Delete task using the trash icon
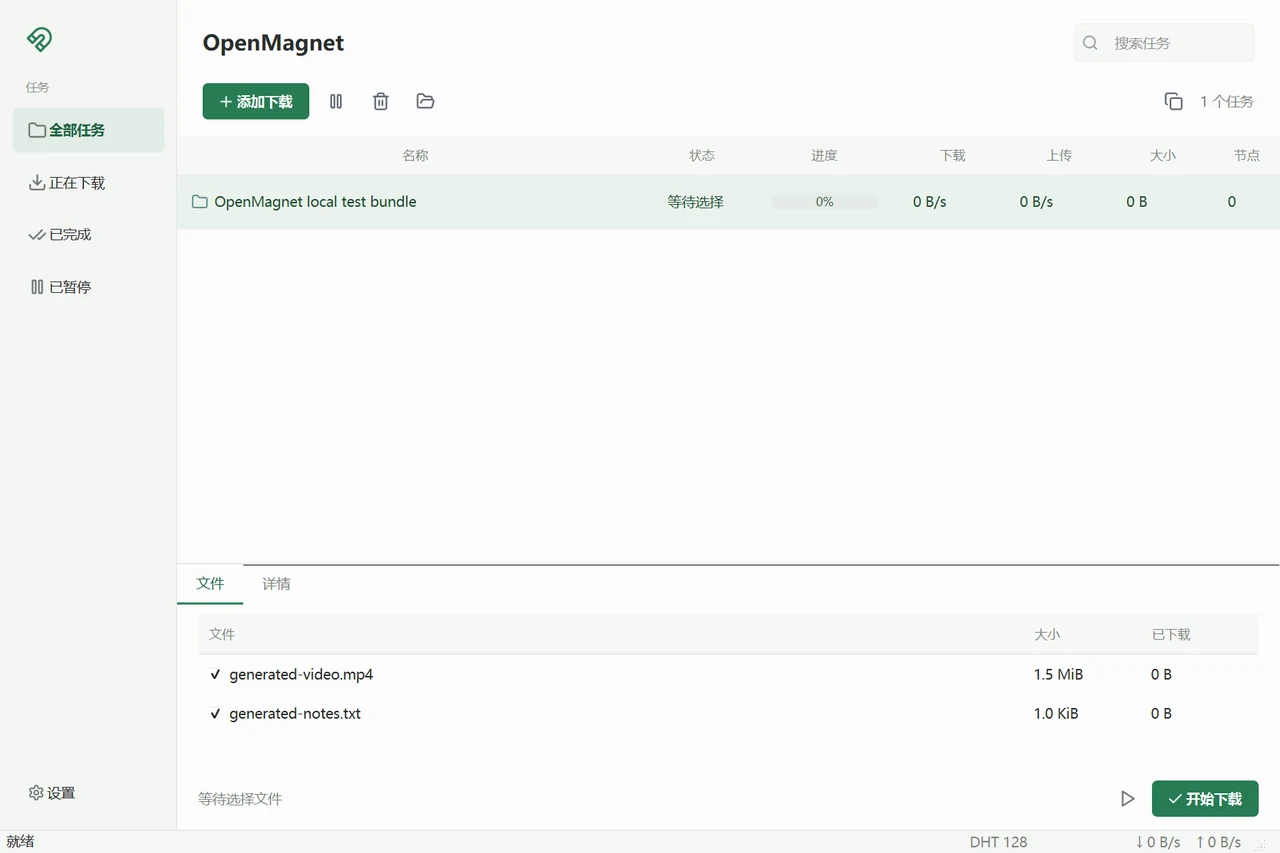Viewport: 1280px width, 853px height. pyautogui.click(x=381, y=101)
